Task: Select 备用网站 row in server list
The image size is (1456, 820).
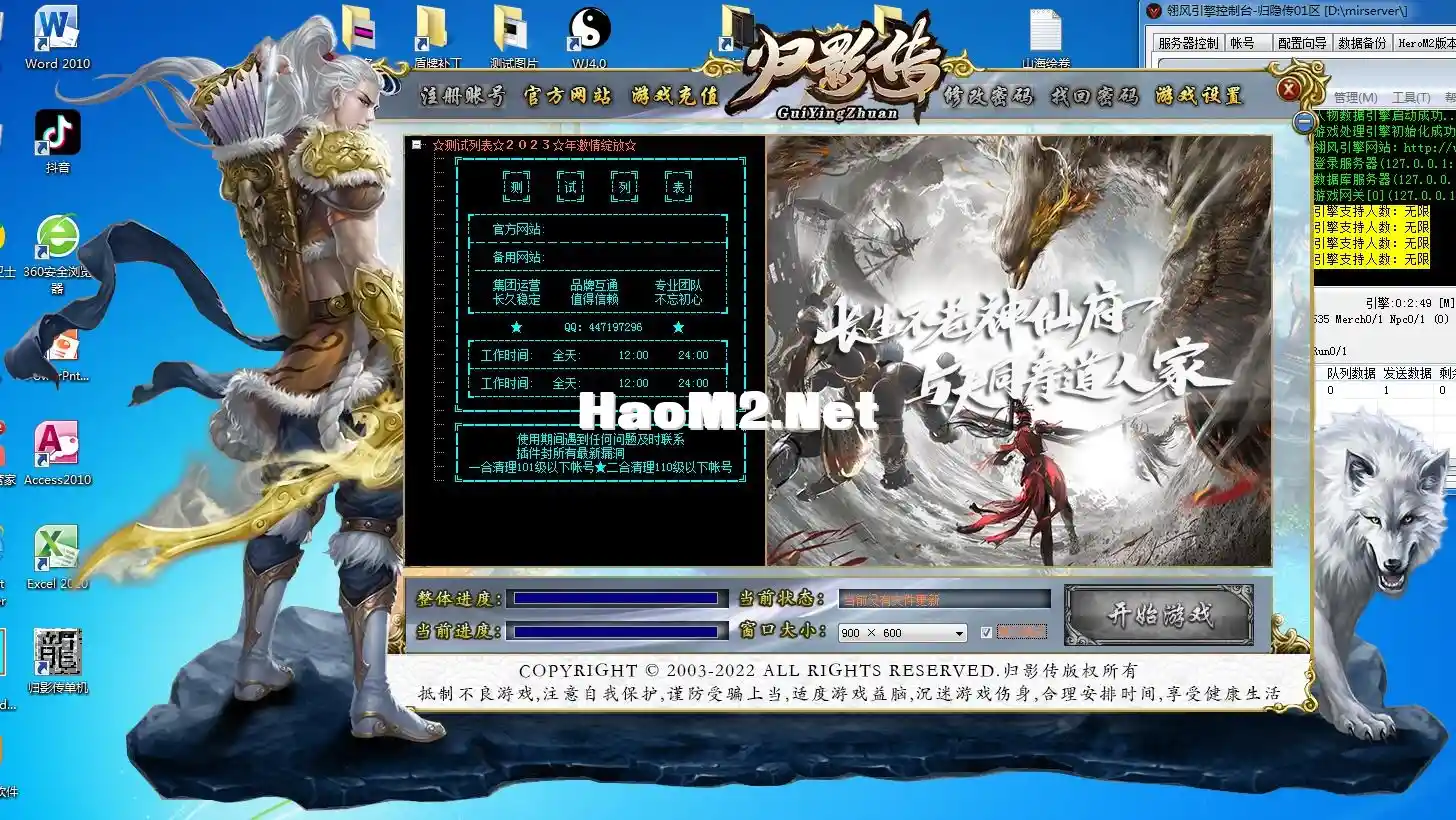Action: coord(597,257)
